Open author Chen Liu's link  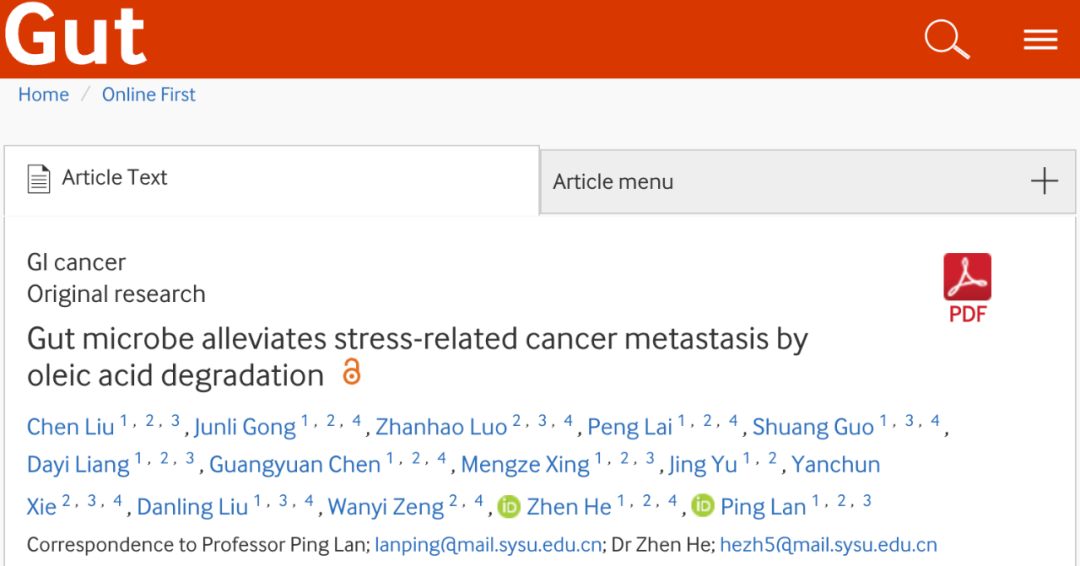pos(70,427)
